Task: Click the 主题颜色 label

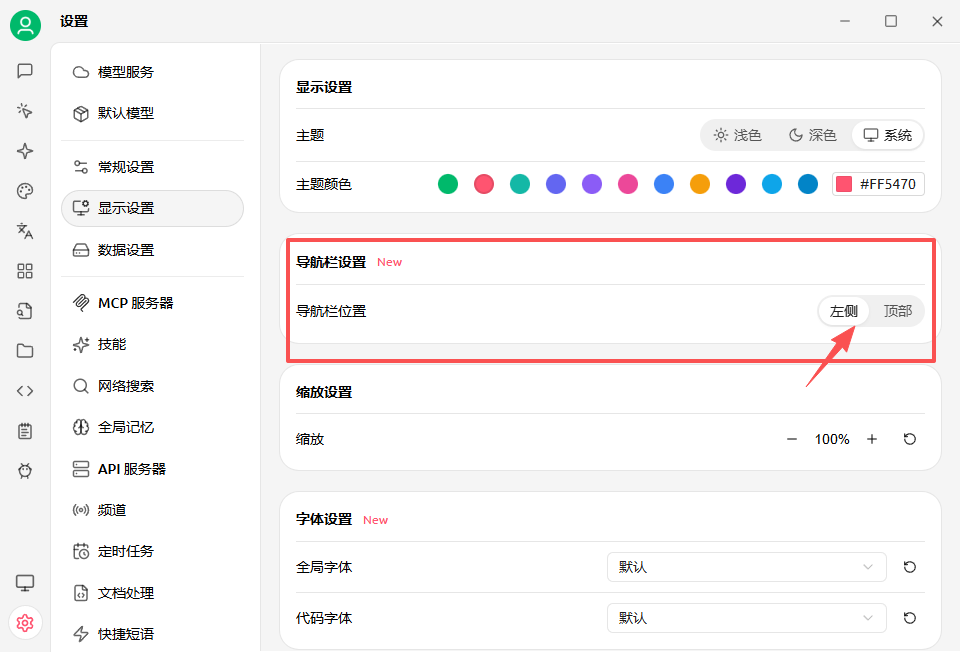Action: point(324,184)
